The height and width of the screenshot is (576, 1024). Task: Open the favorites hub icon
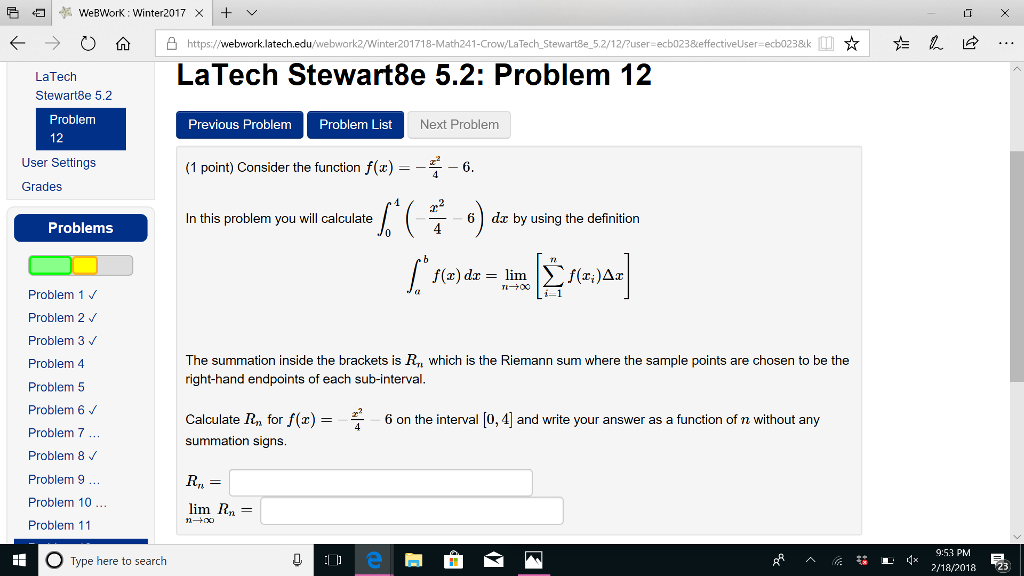[901, 44]
